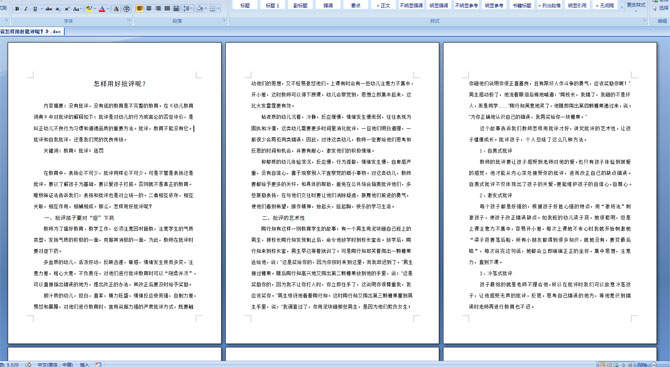
Task: Place cursor in document title on page one
Action: pyautogui.click(x=120, y=84)
